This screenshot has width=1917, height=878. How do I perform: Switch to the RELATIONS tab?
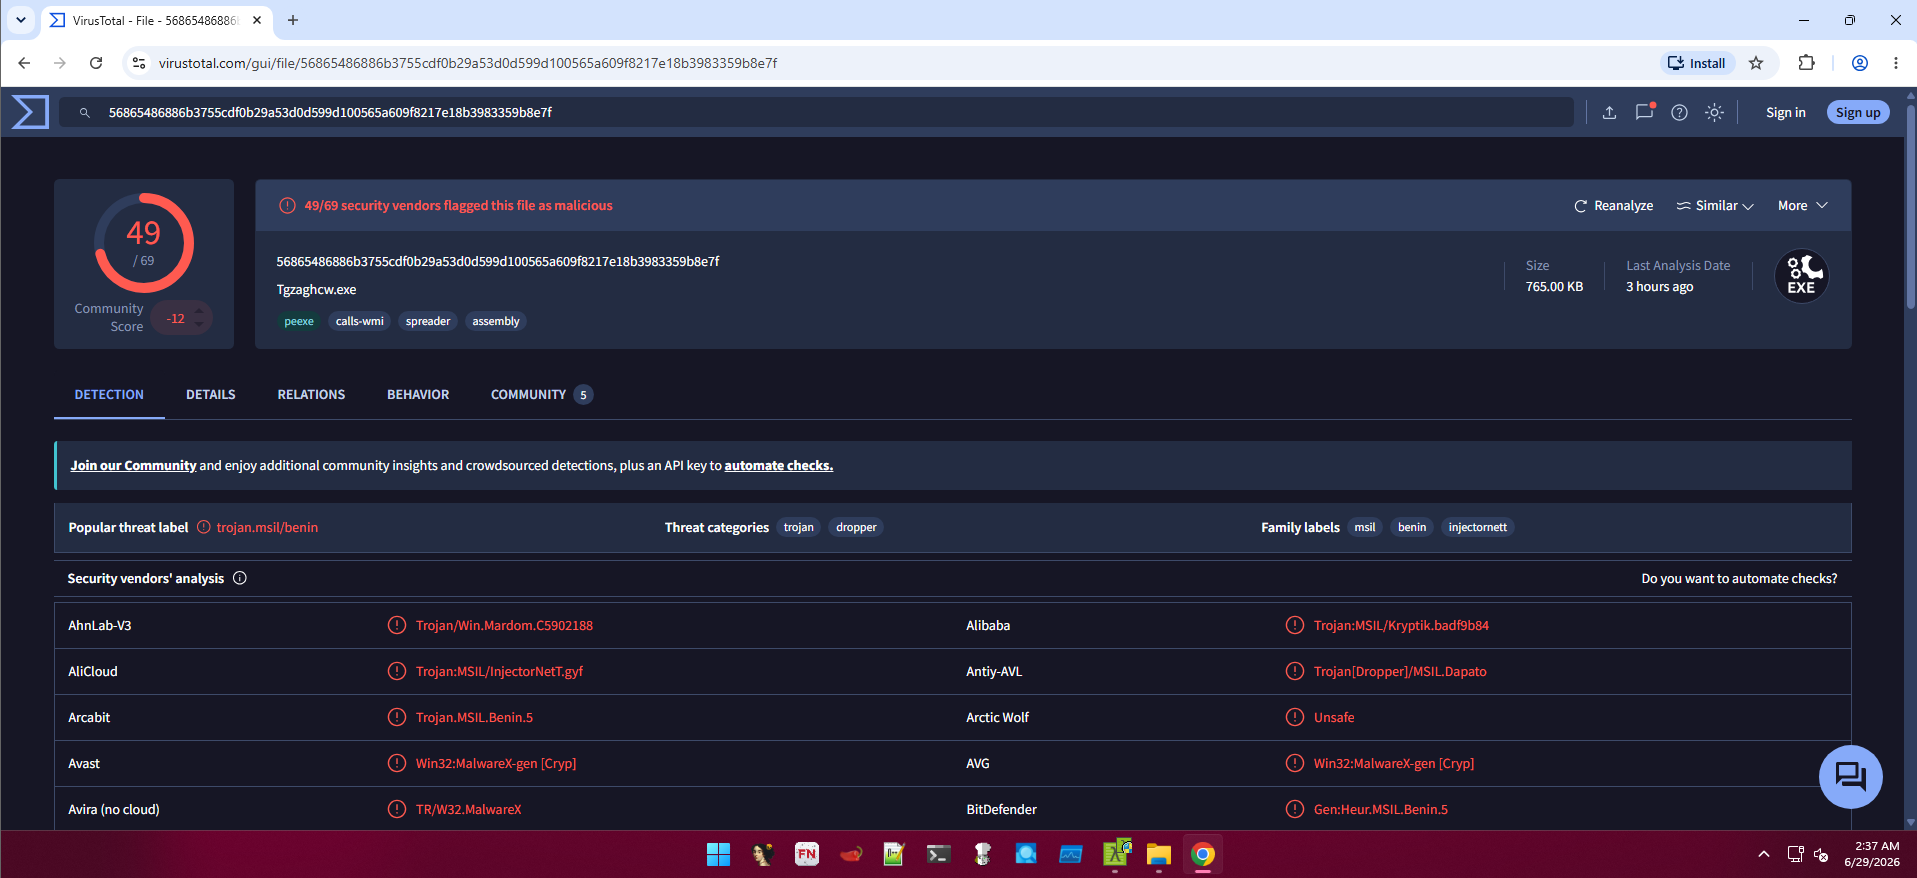coord(311,395)
